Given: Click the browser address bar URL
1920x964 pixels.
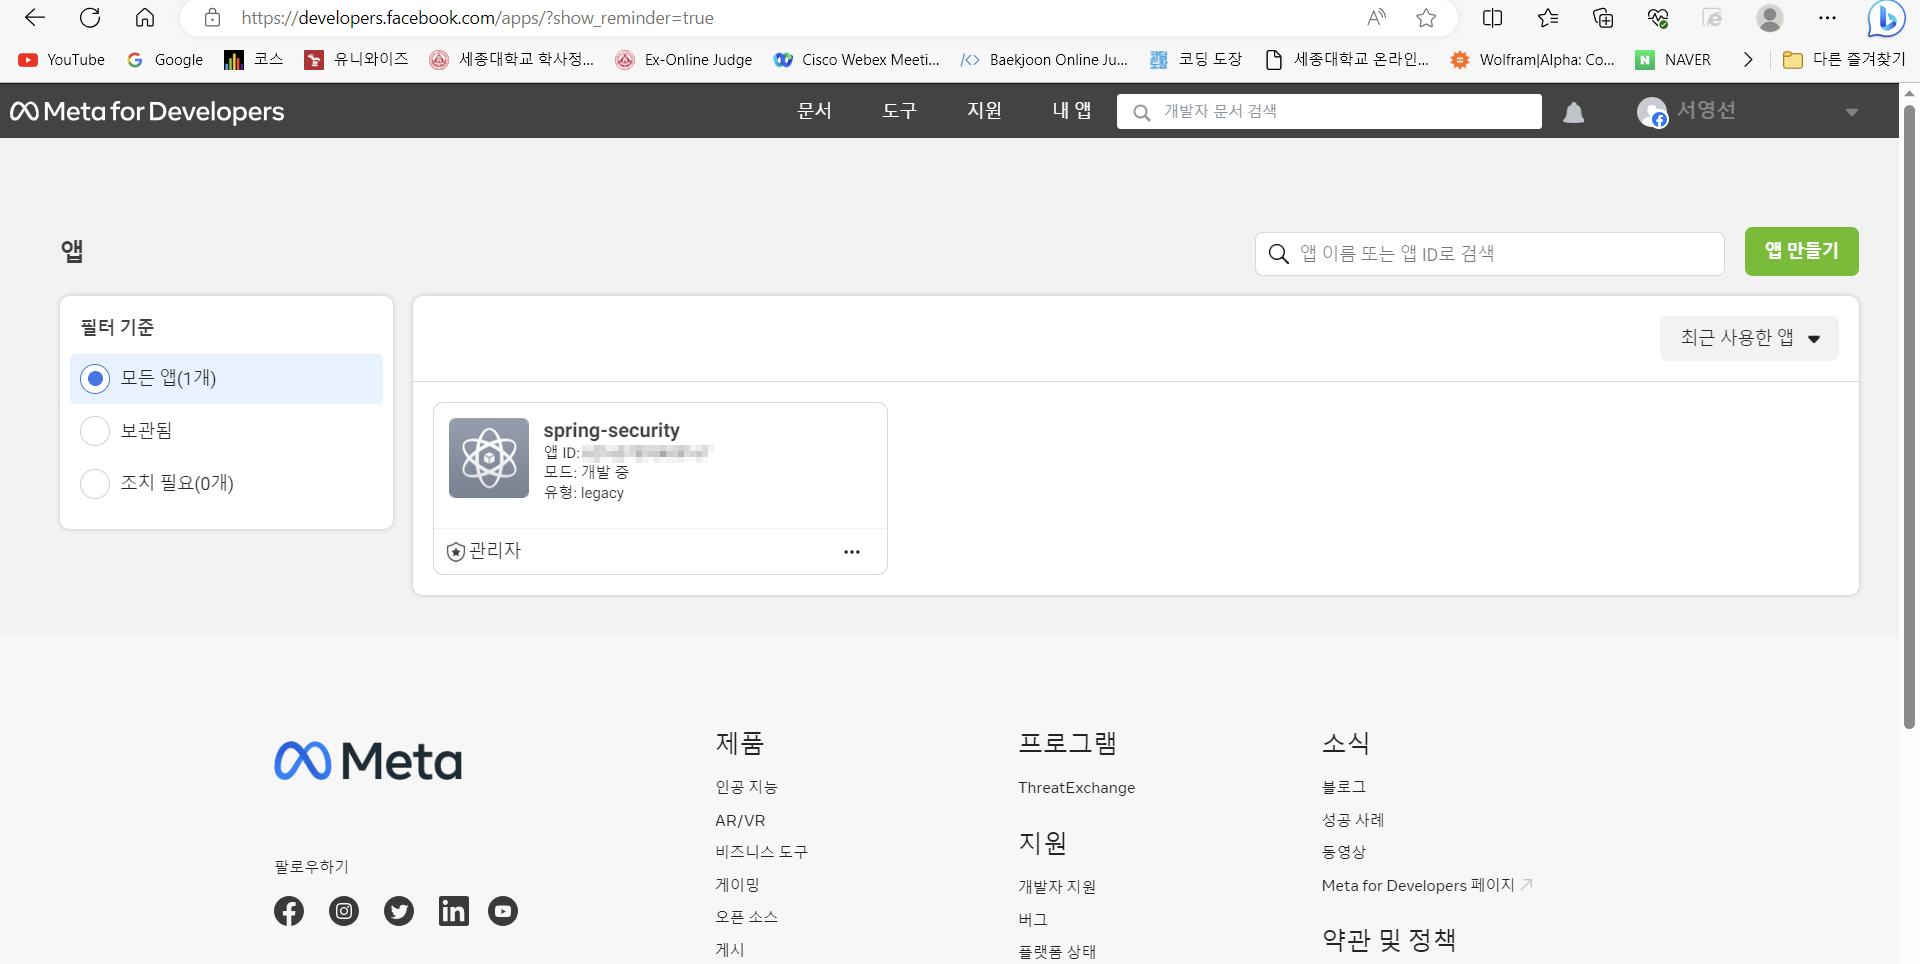Looking at the screenshot, I should point(477,18).
